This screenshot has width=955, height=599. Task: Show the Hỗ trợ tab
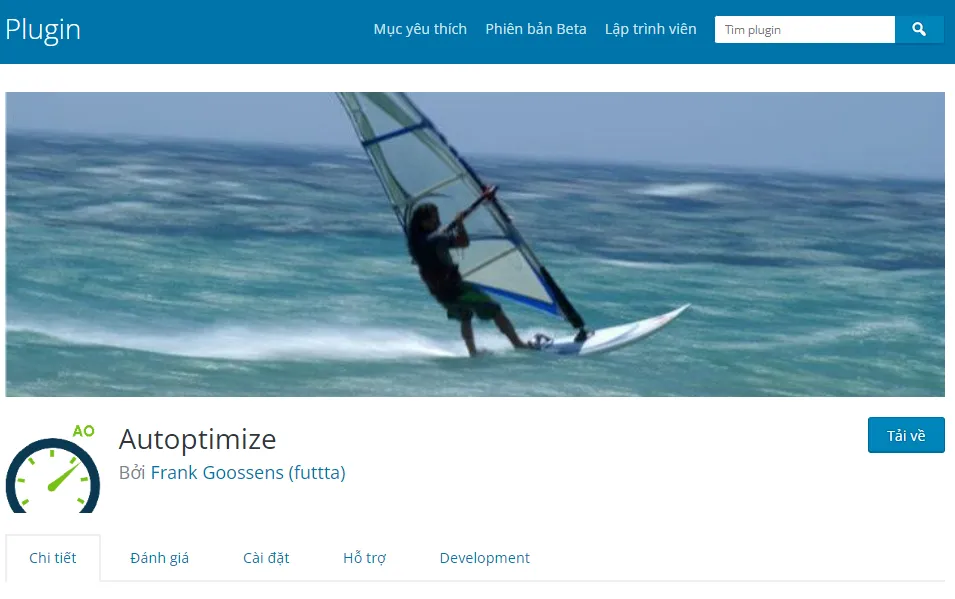(x=364, y=558)
